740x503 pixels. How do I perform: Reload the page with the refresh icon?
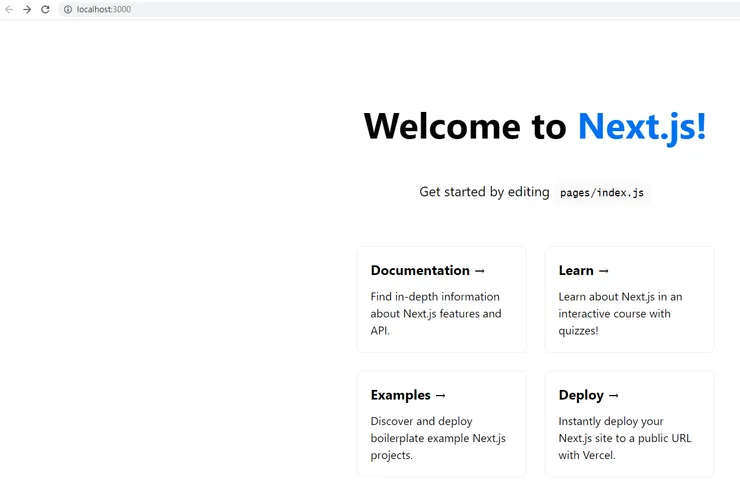point(45,9)
